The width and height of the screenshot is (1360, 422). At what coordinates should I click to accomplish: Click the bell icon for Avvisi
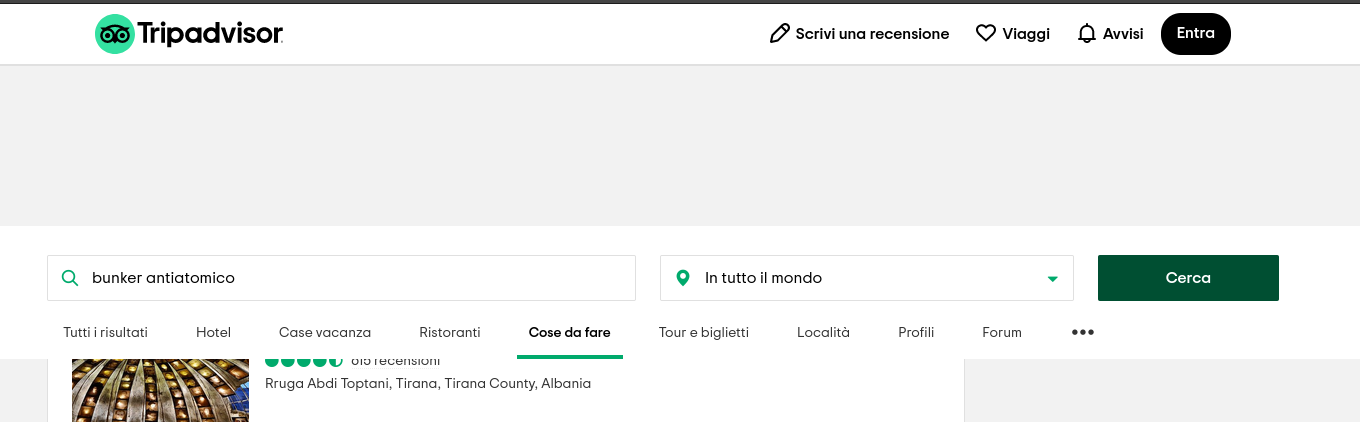coord(1087,34)
